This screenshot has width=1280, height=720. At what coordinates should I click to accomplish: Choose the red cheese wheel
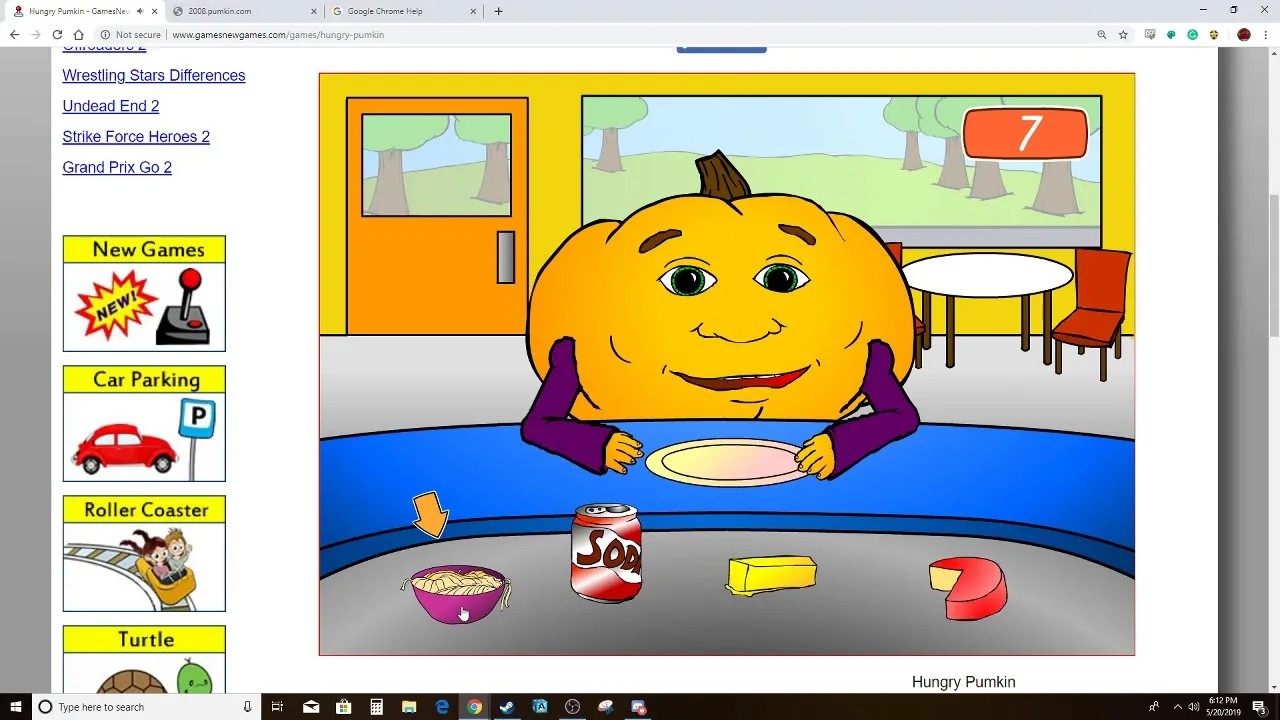tap(968, 588)
